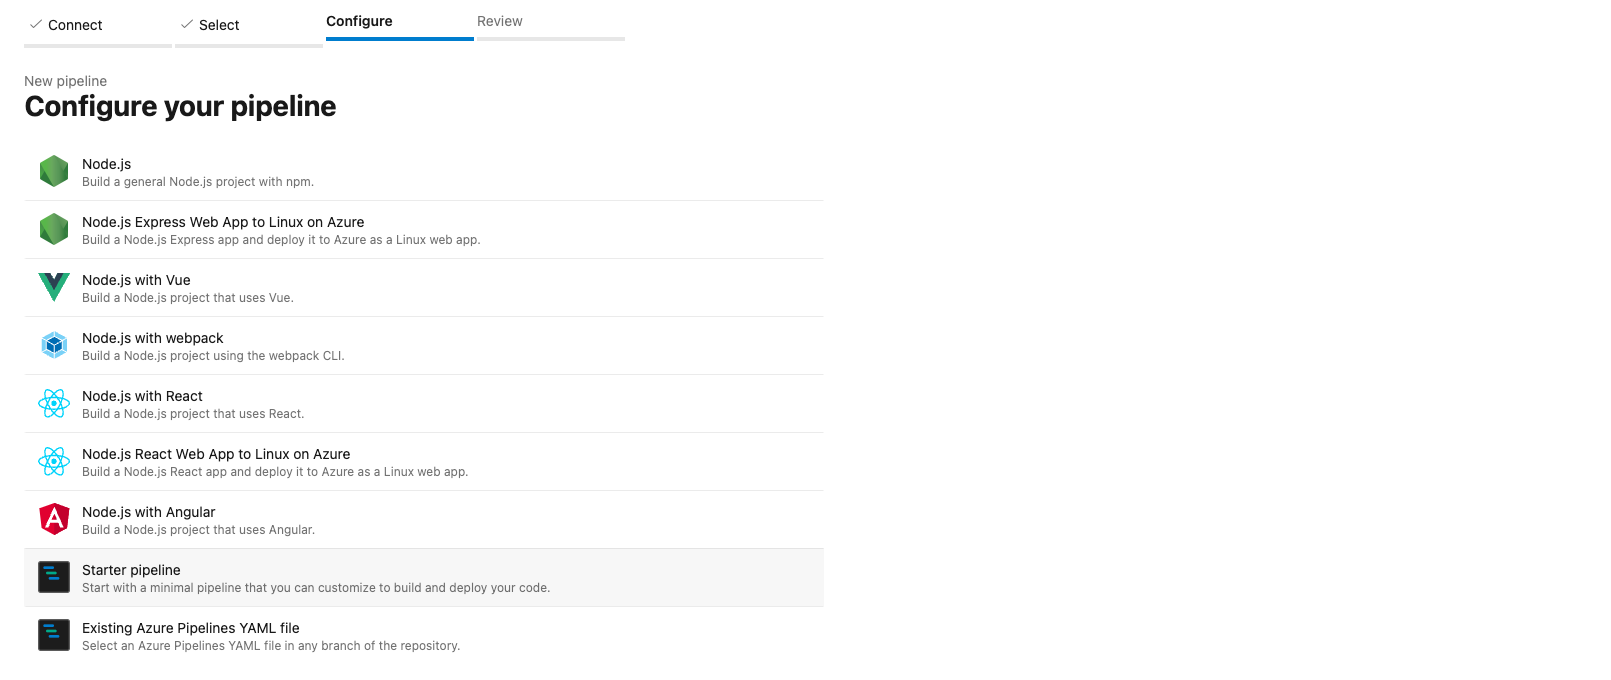Image resolution: width=1611 pixels, height=680 pixels.
Task: Click the Select step checkmark icon
Action: click(x=187, y=24)
